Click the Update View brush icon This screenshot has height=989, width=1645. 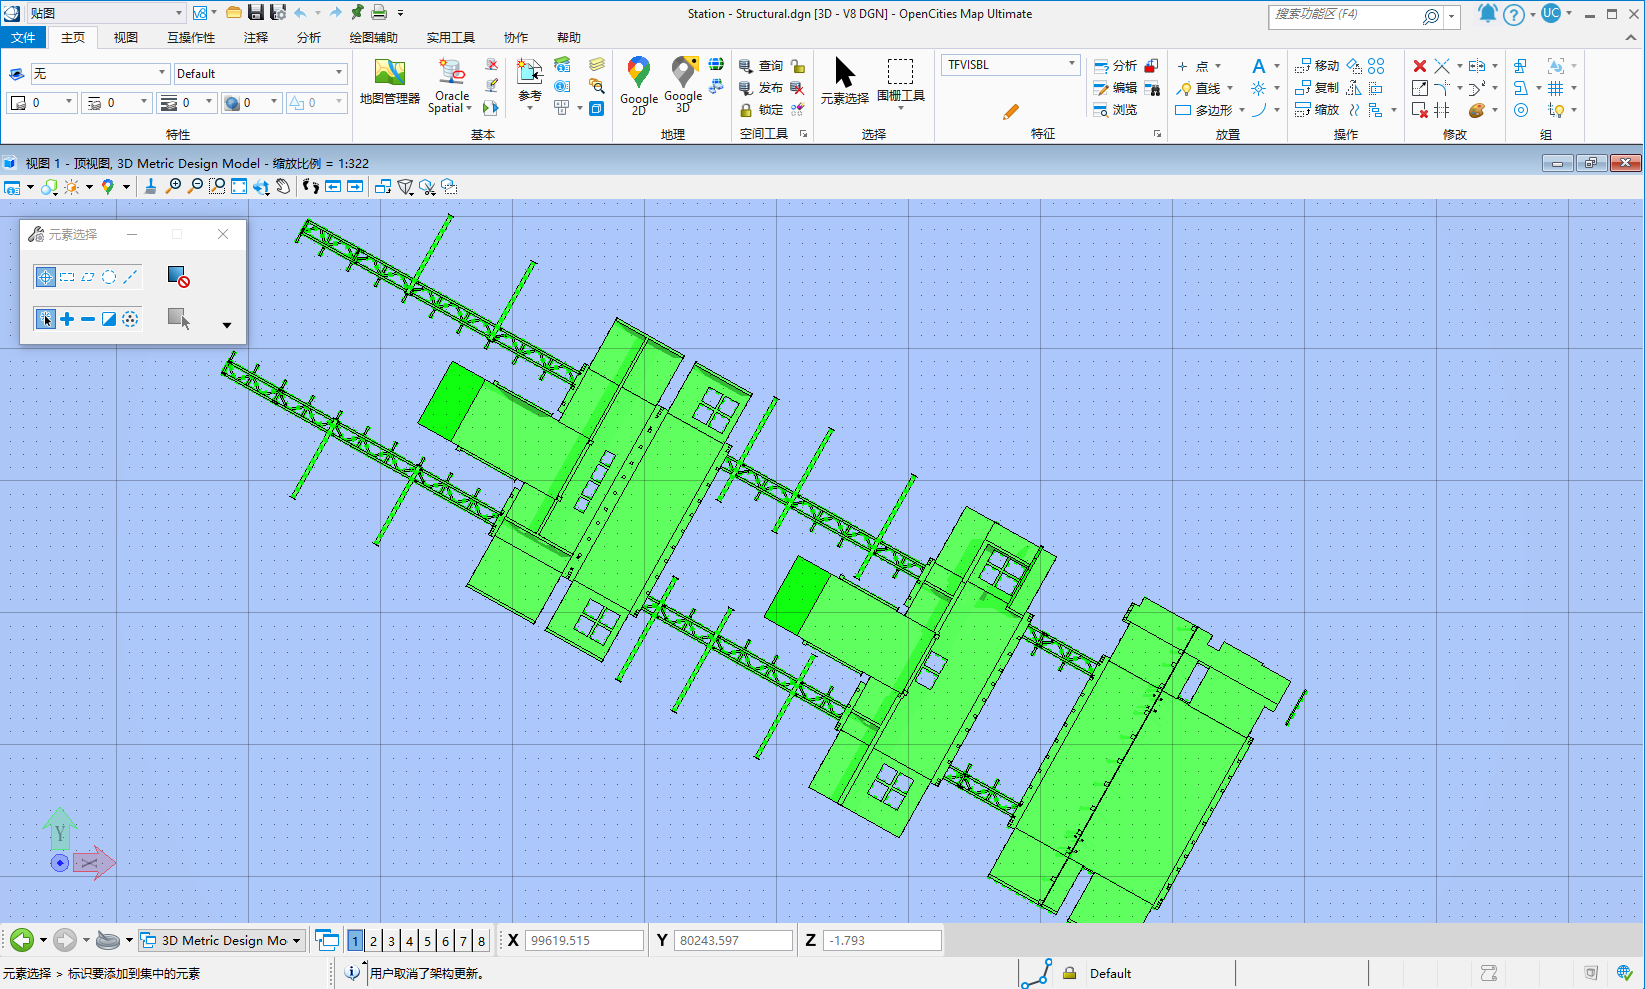coord(150,187)
